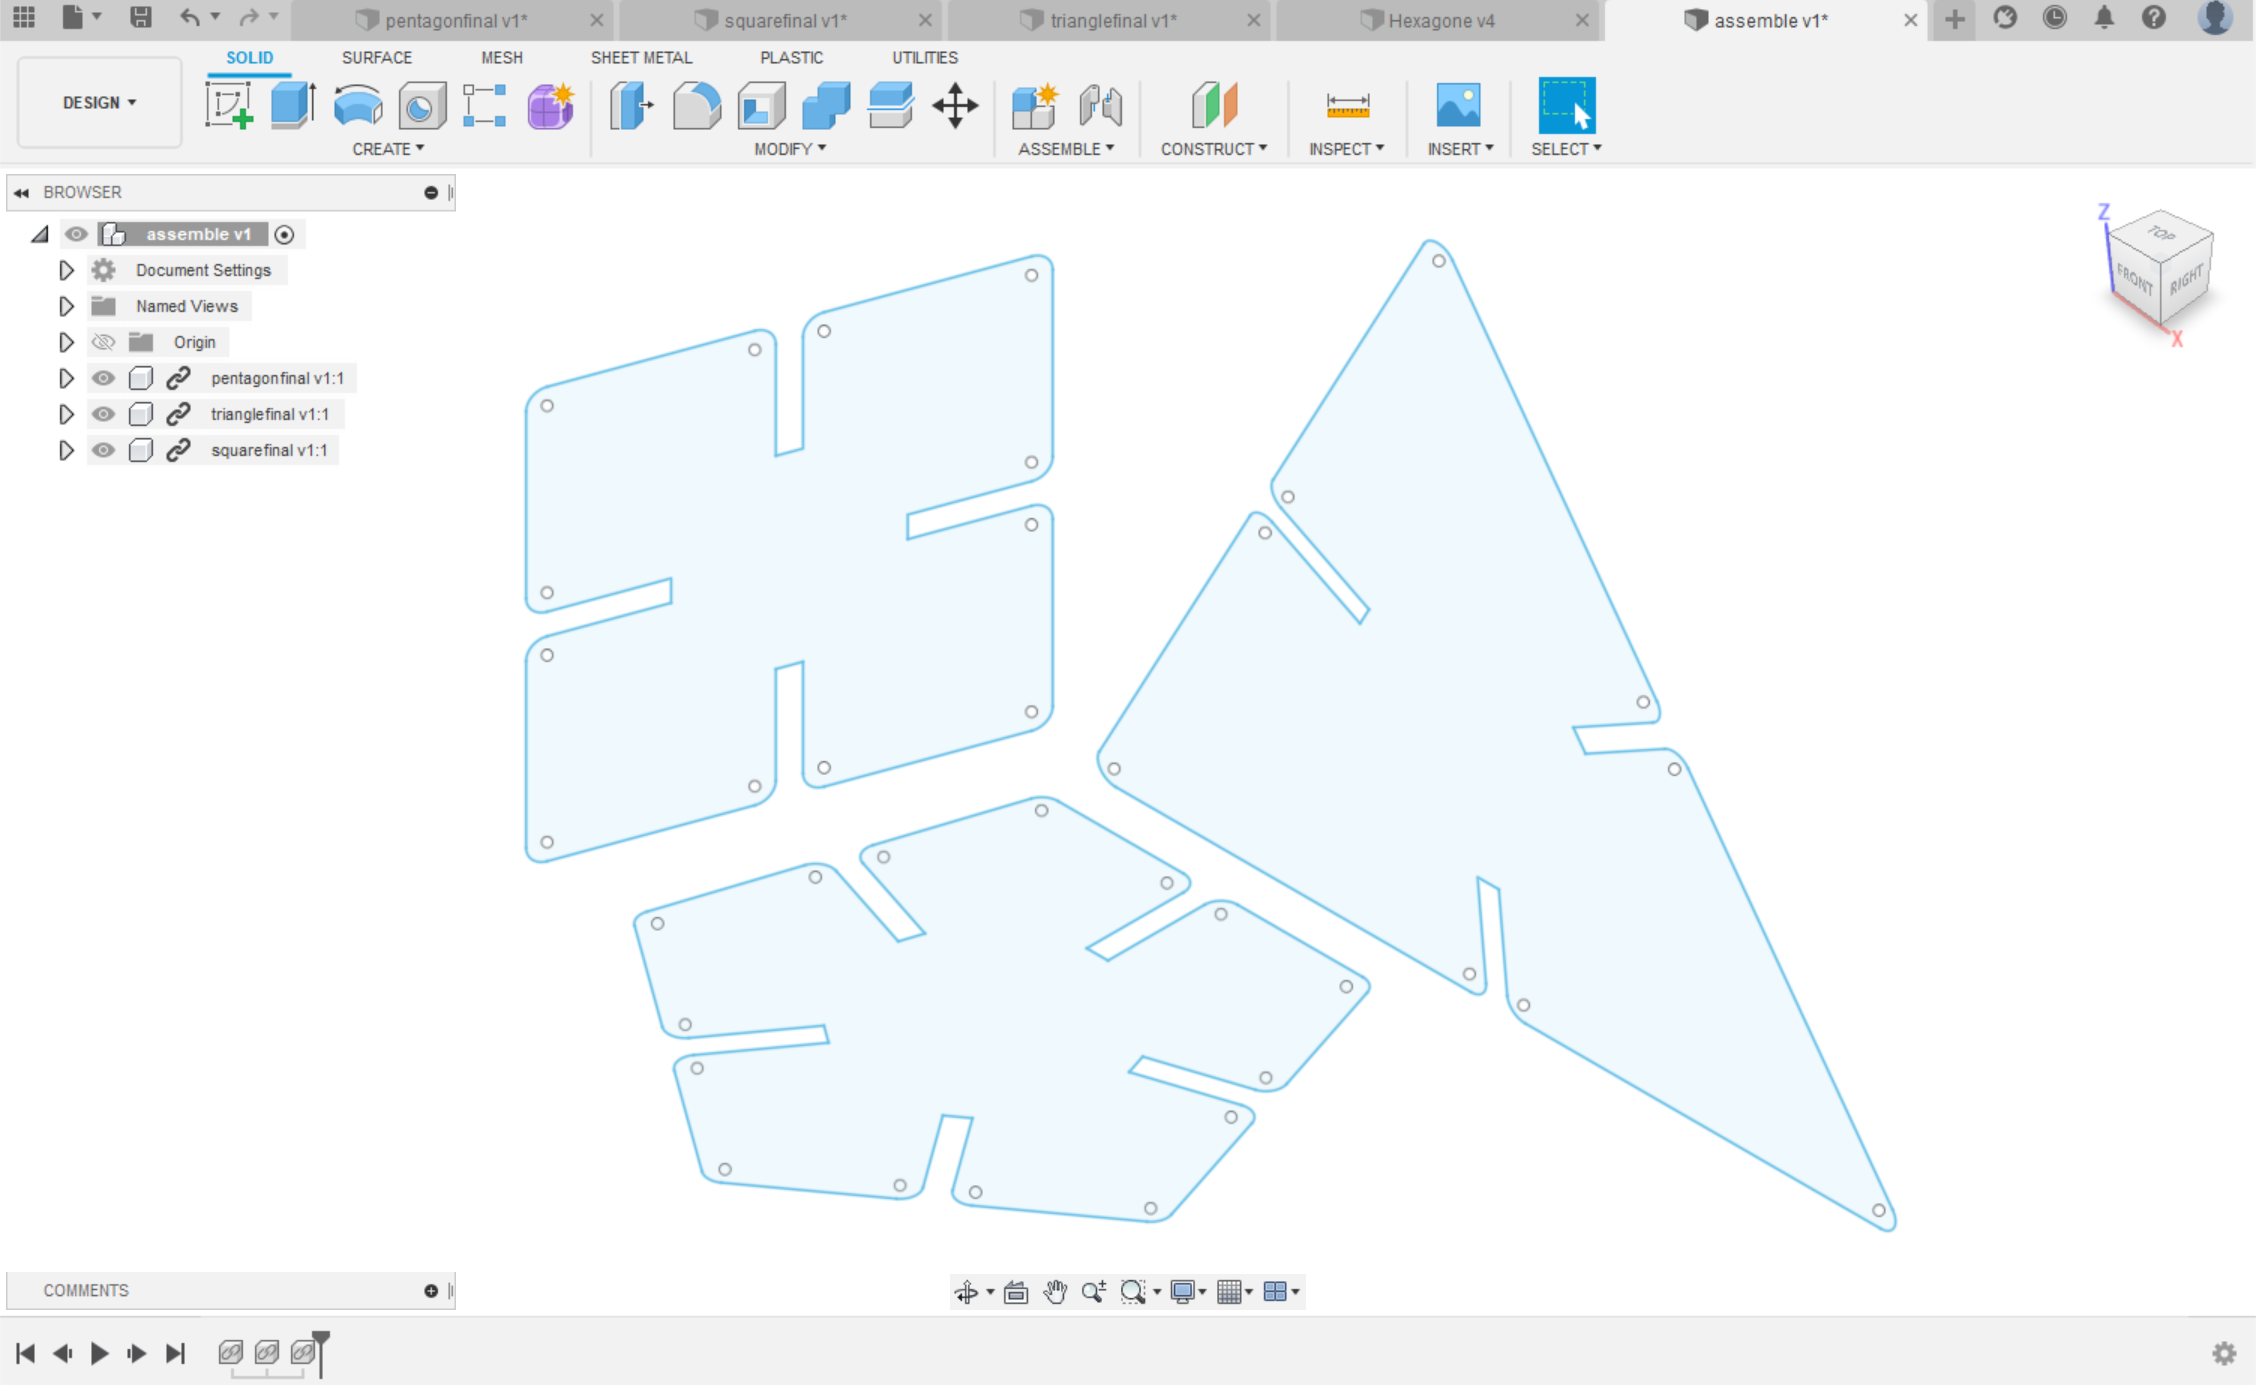Click the Fillet tool icon
The height and width of the screenshot is (1385, 2256).
696,106
